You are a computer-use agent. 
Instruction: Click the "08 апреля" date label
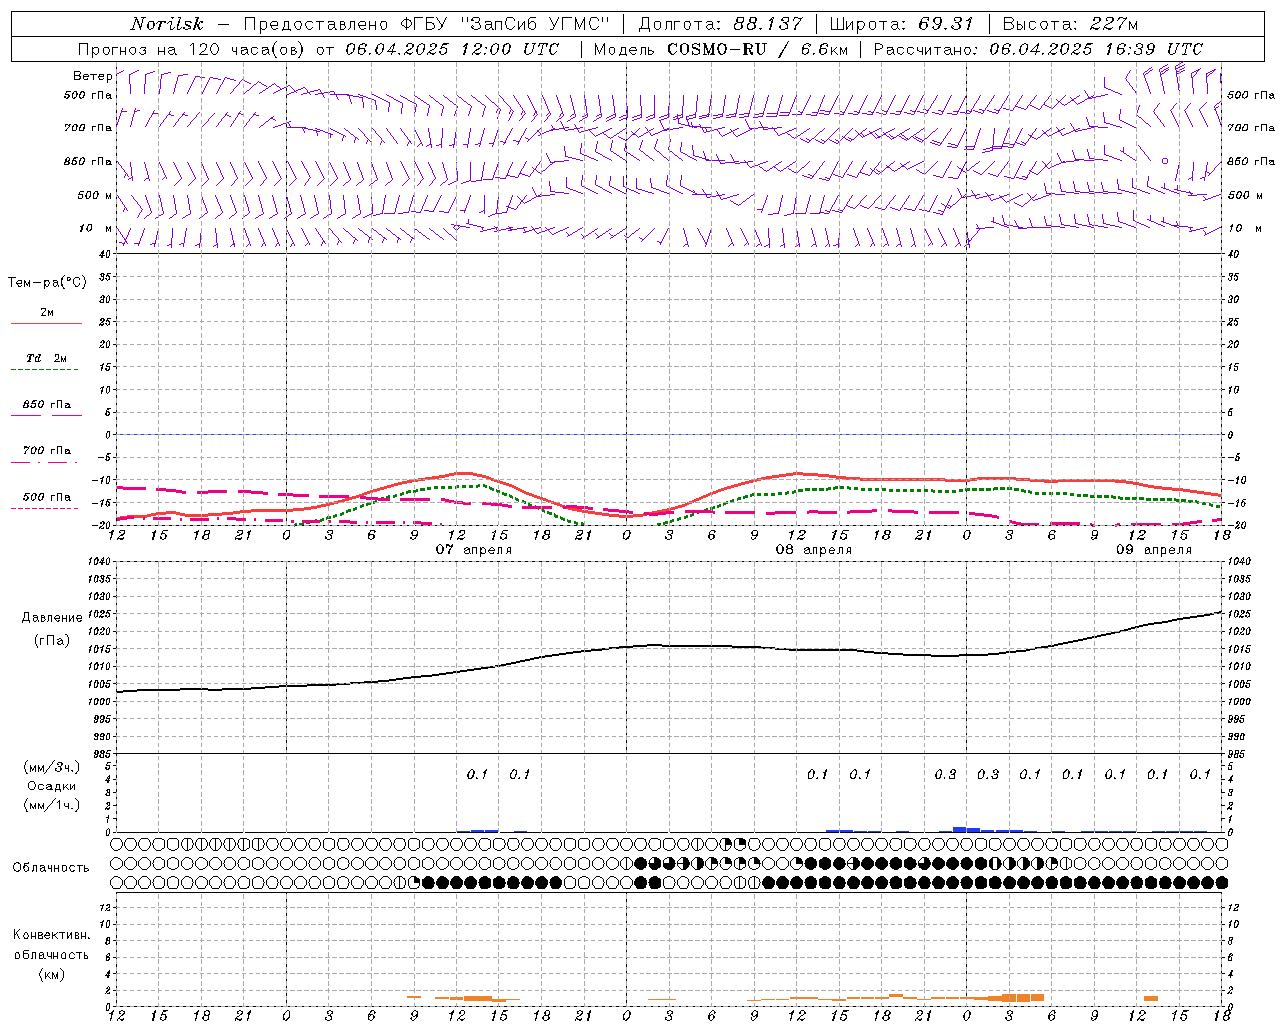click(814, 550)
